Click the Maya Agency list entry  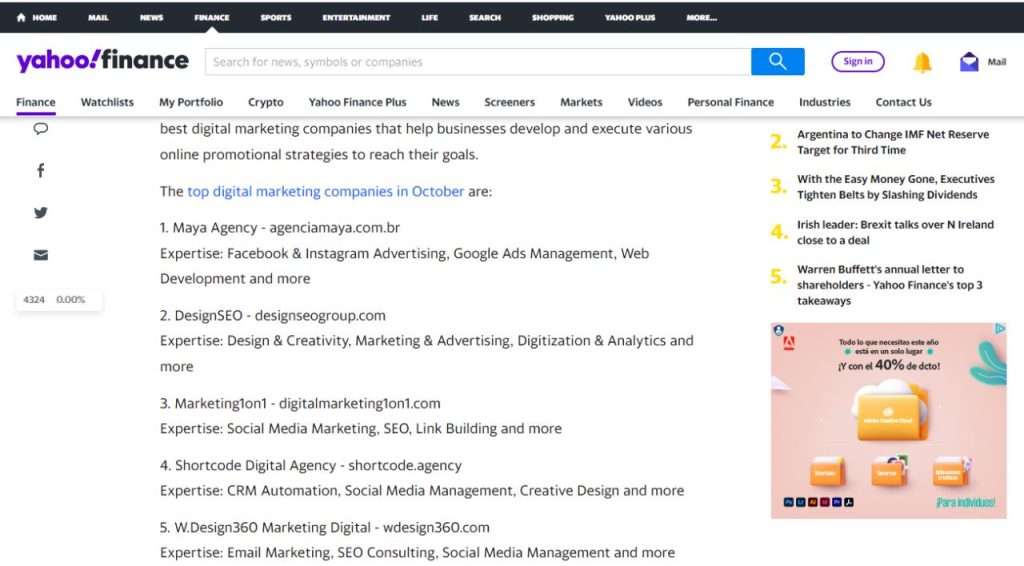point(280,228)
